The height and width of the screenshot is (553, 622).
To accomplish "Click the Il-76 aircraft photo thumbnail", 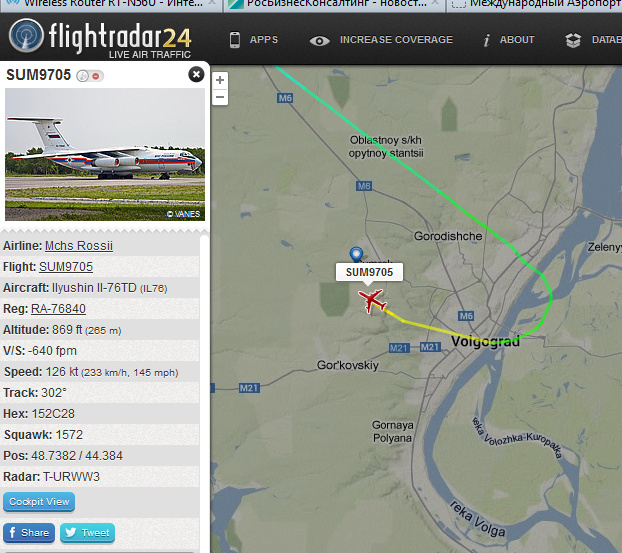I will click(105, 154).
